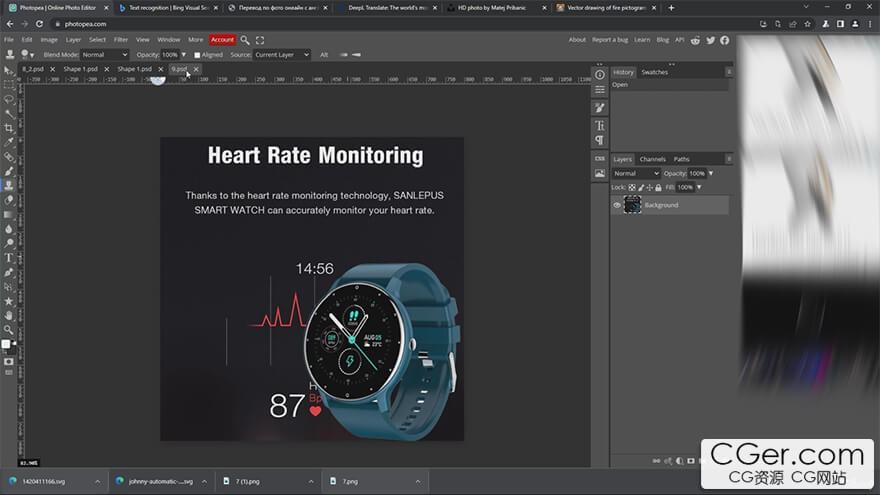Image resolution: width=880 pixels, height=495 pixels.
Task: Toggle Quick Mask mode icon
Action: (8, 361)
